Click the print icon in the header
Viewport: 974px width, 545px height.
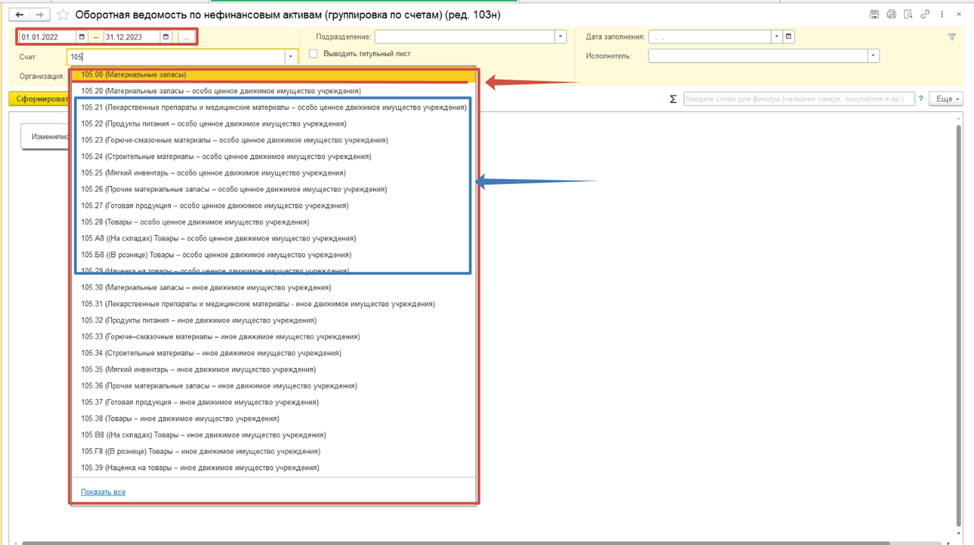pos(891,14)
